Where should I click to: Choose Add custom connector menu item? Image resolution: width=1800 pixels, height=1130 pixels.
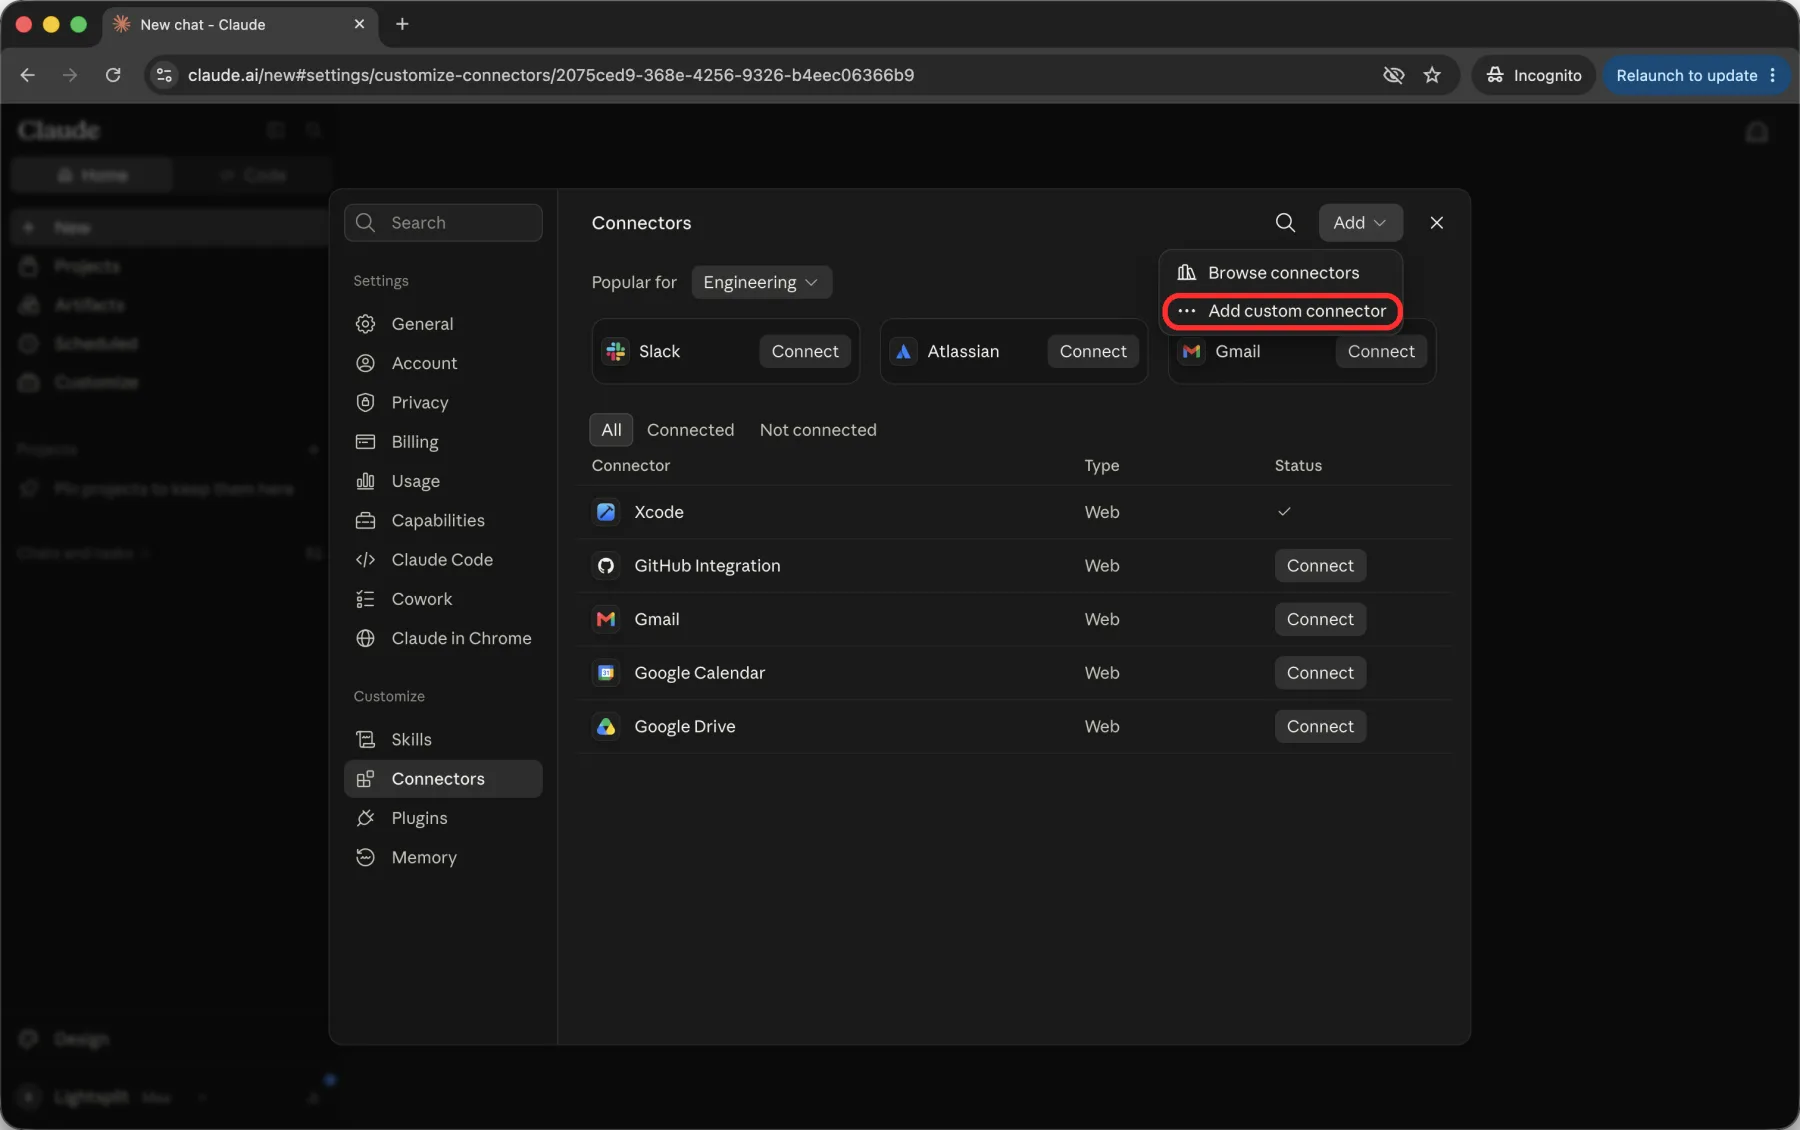(1281, 311)
